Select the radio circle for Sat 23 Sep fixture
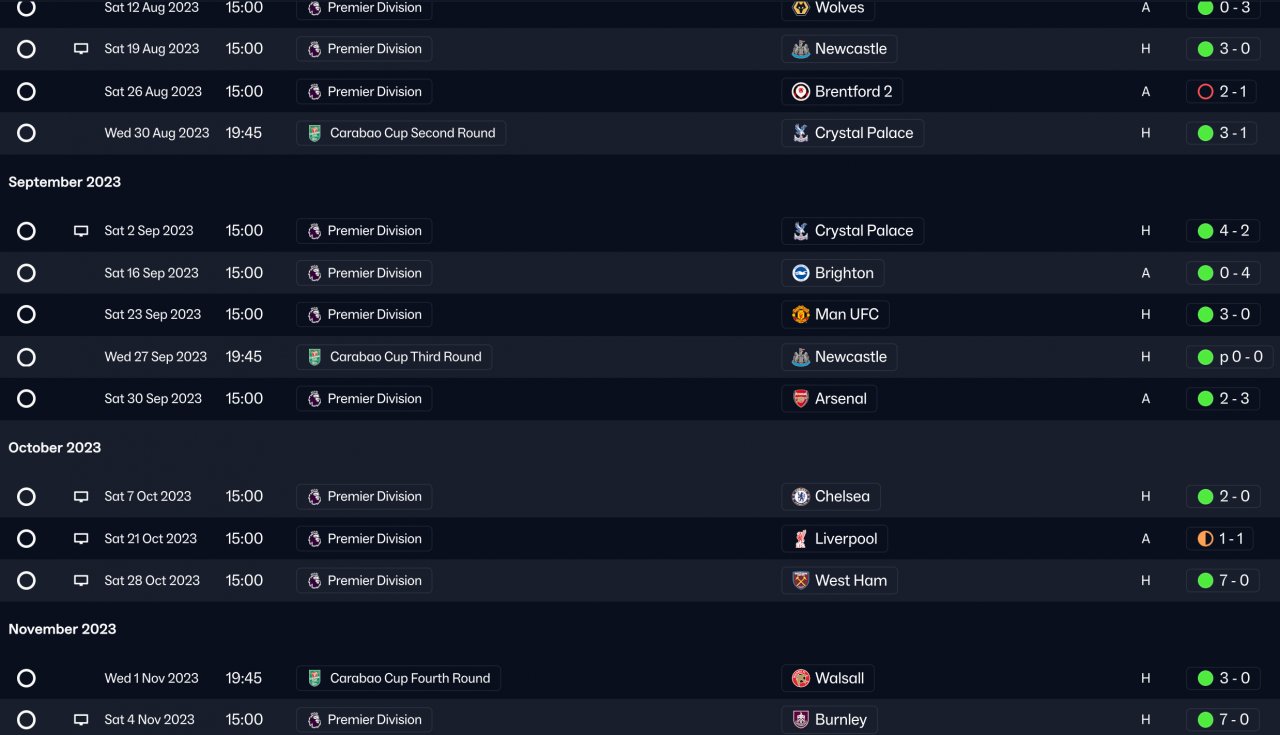This screenshot has height=735, width=1280. click(x=26, y=314)
